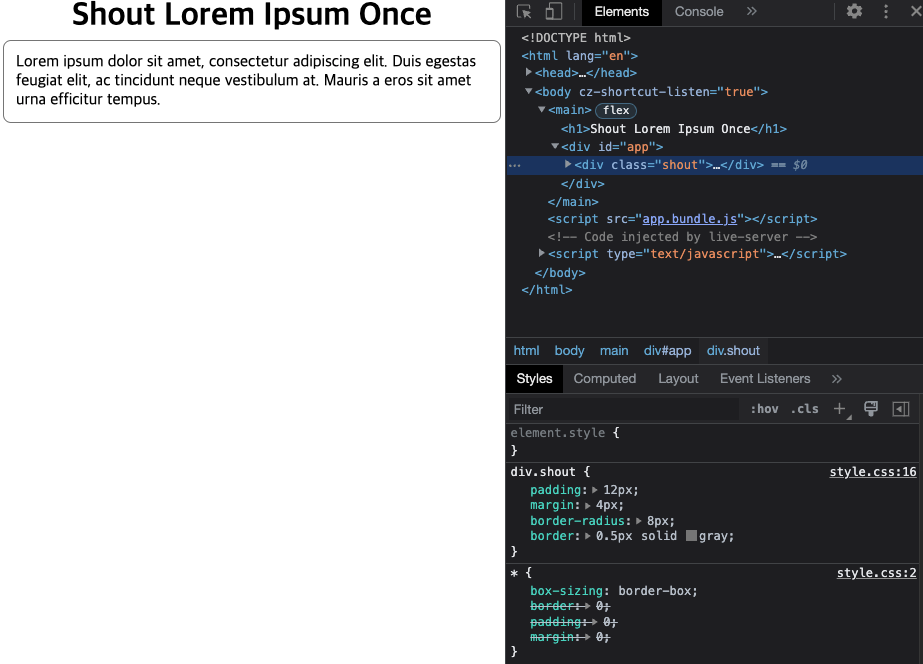
Task: Select the Elements tab
Action: tap(622, 12)
